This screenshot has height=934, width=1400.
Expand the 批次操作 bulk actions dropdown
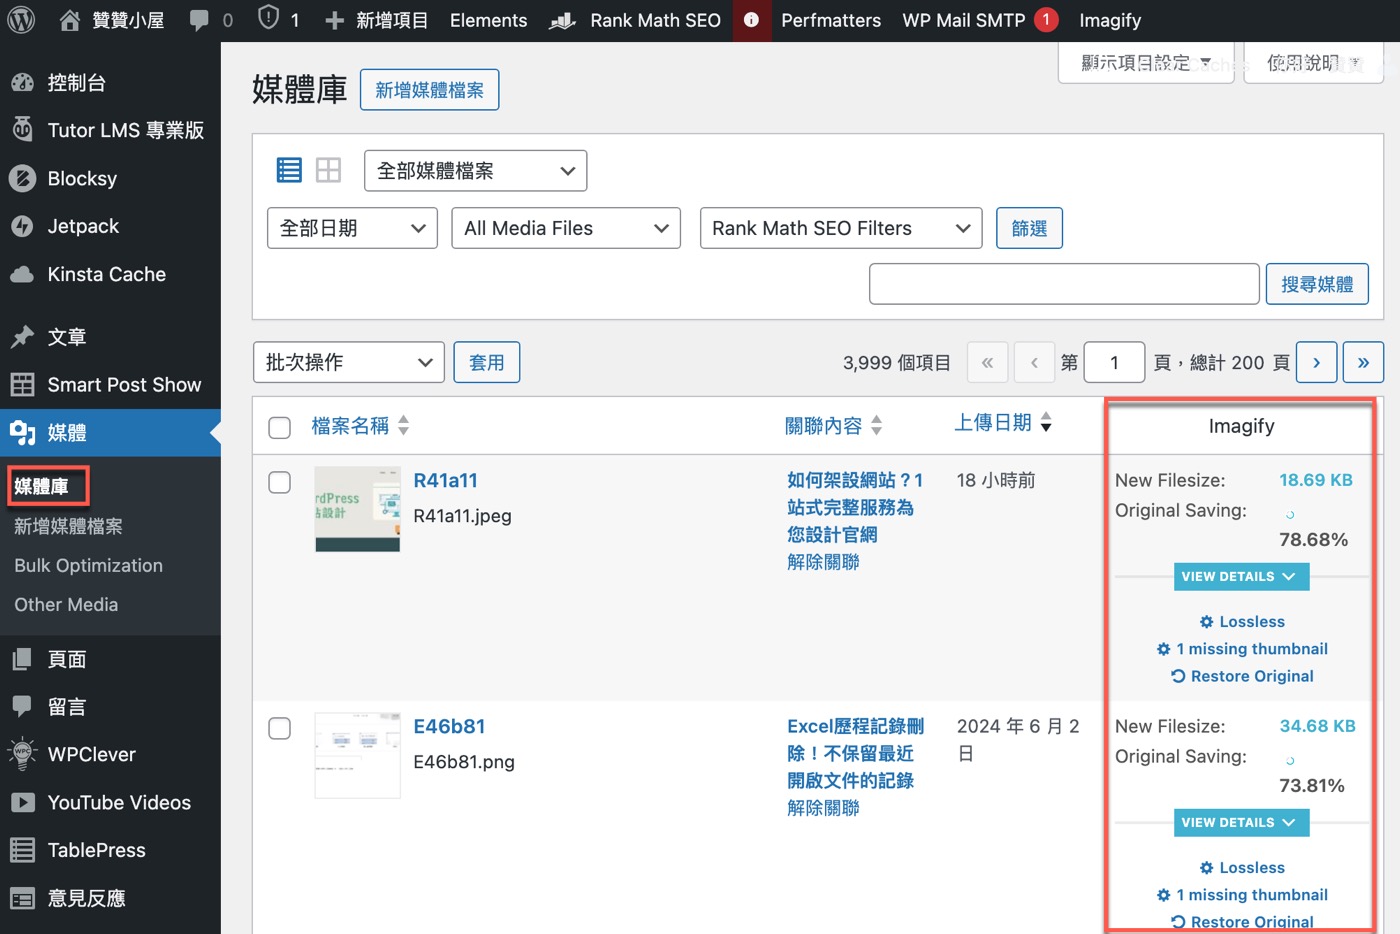tap(349, 362)
